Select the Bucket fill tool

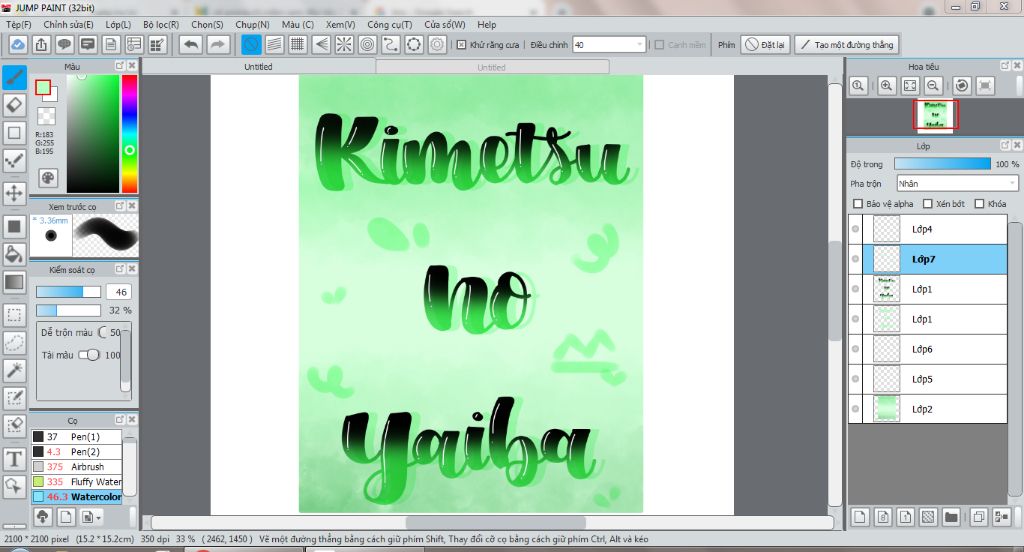[x=14, y=253]
